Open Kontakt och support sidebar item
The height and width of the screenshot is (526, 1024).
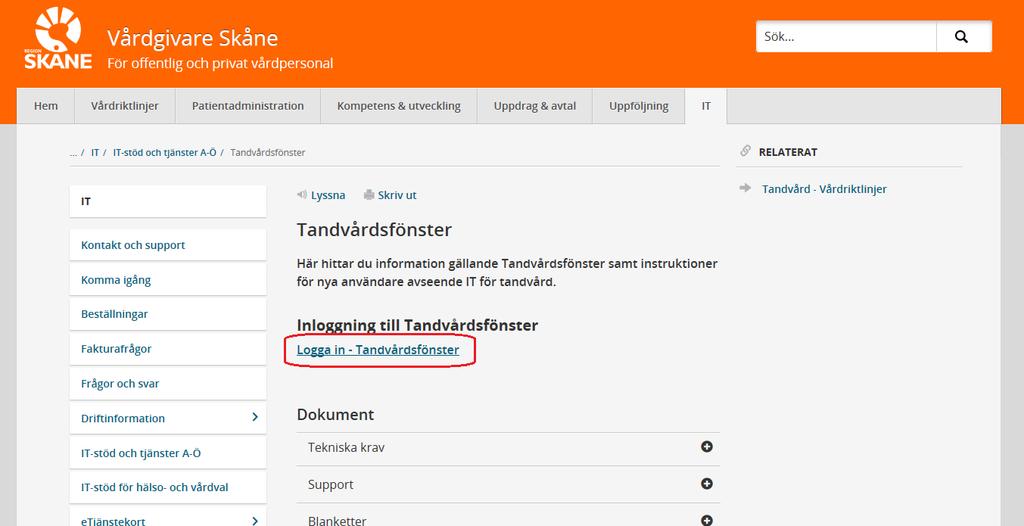coord(168,245)
